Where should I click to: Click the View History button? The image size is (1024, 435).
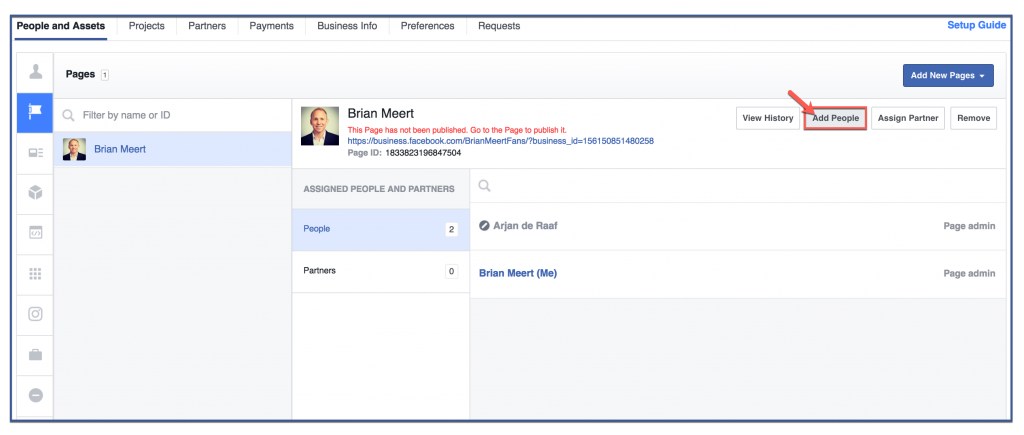tap(768, 118)
